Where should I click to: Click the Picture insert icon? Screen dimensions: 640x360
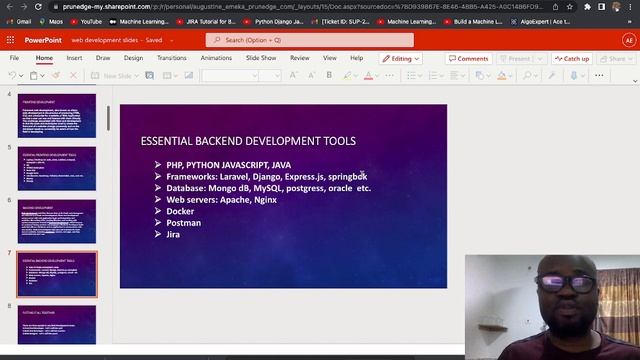point(189,76)
